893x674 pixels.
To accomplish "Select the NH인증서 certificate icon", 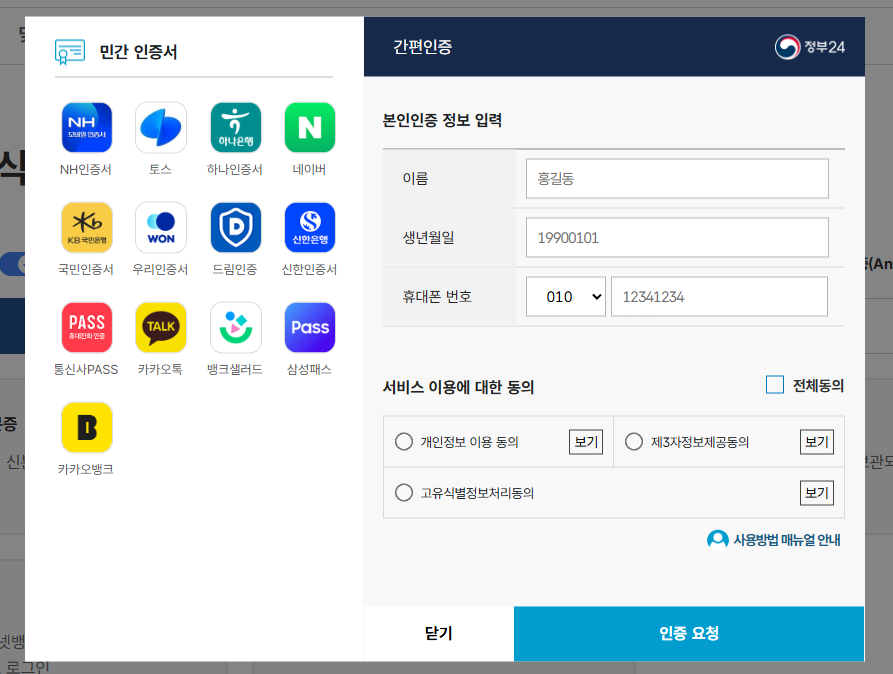I will 87,128.
